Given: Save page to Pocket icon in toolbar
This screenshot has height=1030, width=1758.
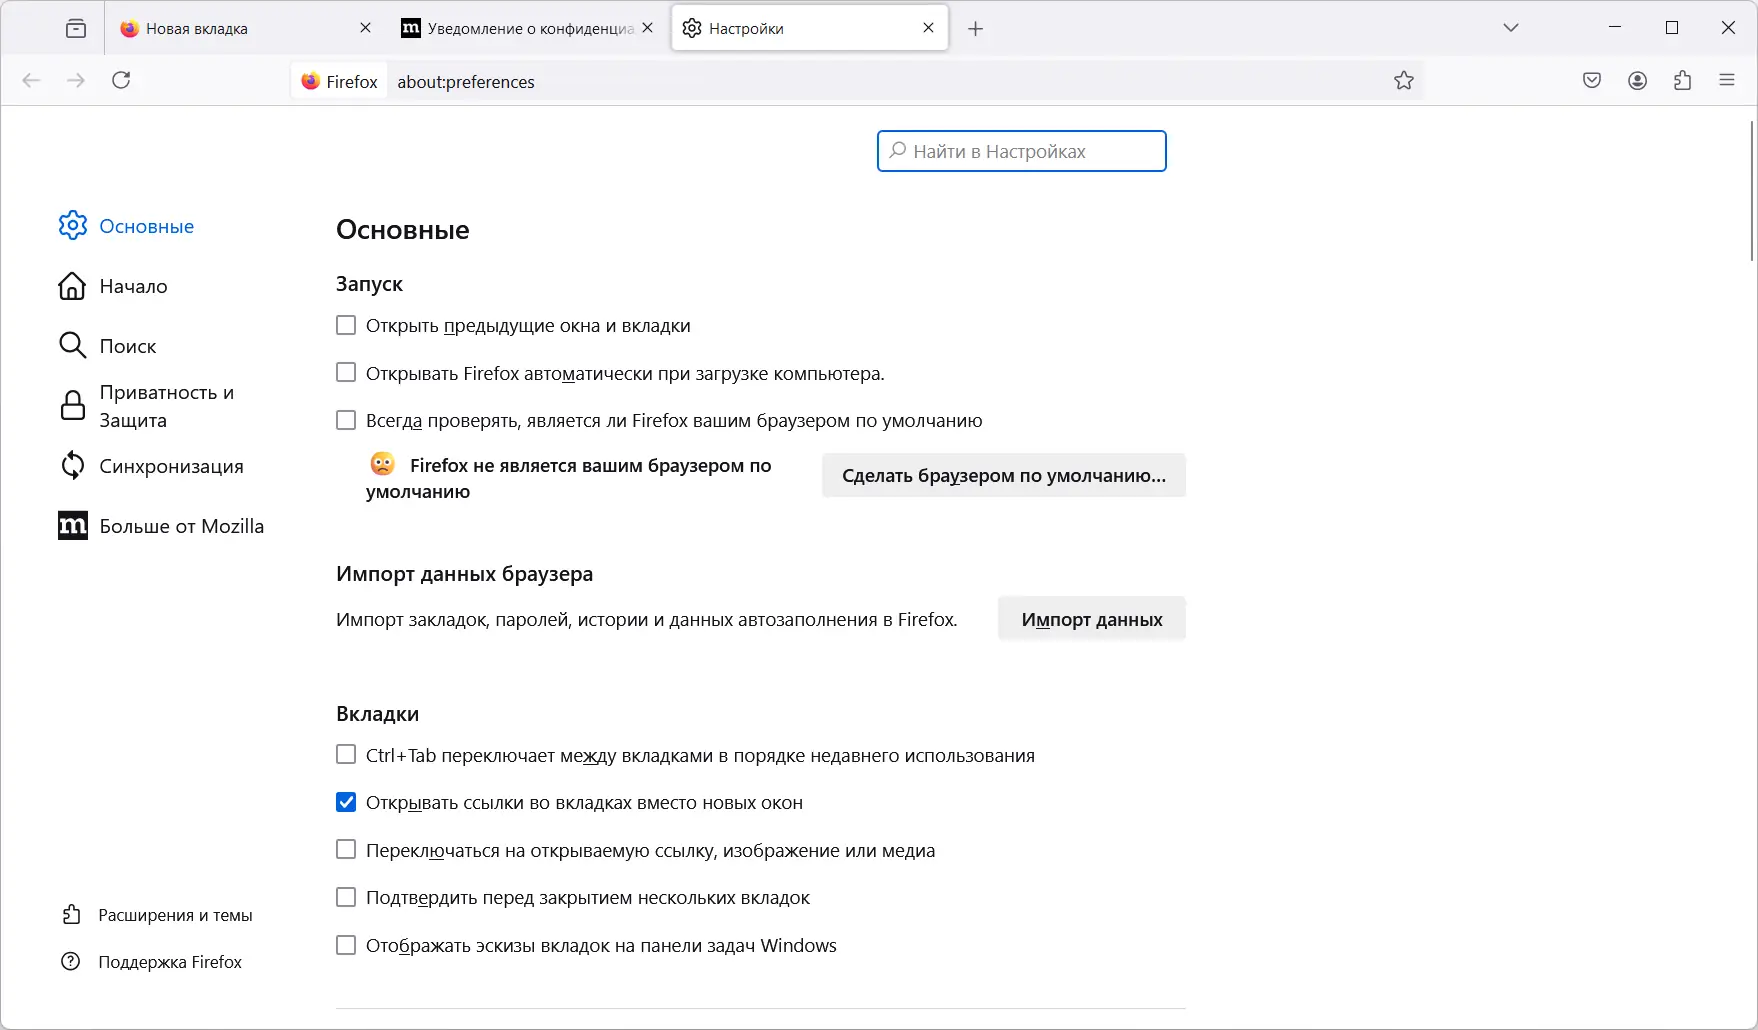Looking at the screenshot, I should [1592, 80].
